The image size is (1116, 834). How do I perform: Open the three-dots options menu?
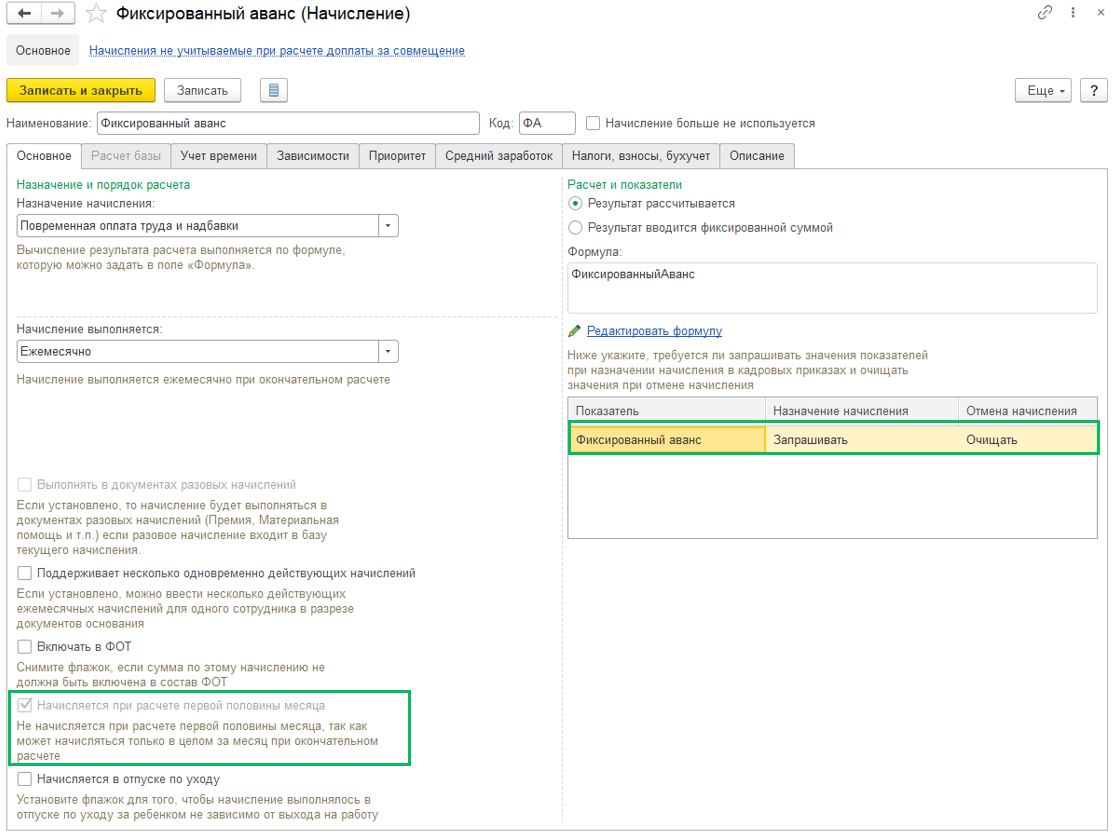tap(1073, 12)
